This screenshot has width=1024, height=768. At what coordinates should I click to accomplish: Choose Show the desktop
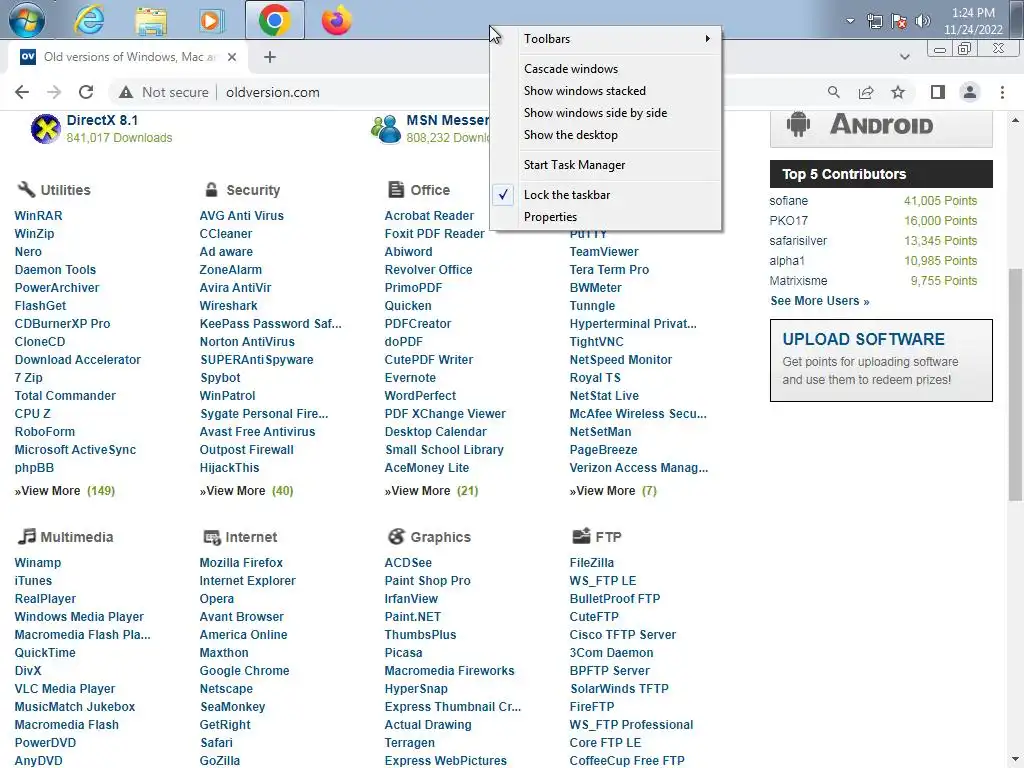(x=606, y=135)
